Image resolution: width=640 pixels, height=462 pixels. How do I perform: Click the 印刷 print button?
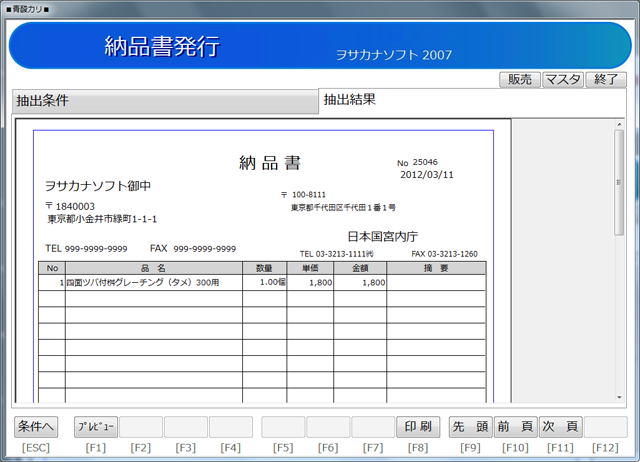(418, 427)
